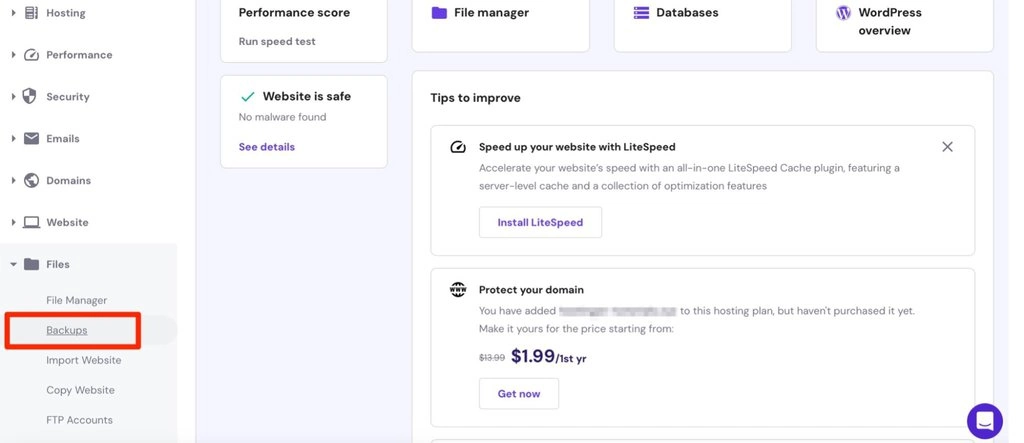This screenshot has height=443, width=1024.
Task: Follow the See details link
Action: point(266,147)
